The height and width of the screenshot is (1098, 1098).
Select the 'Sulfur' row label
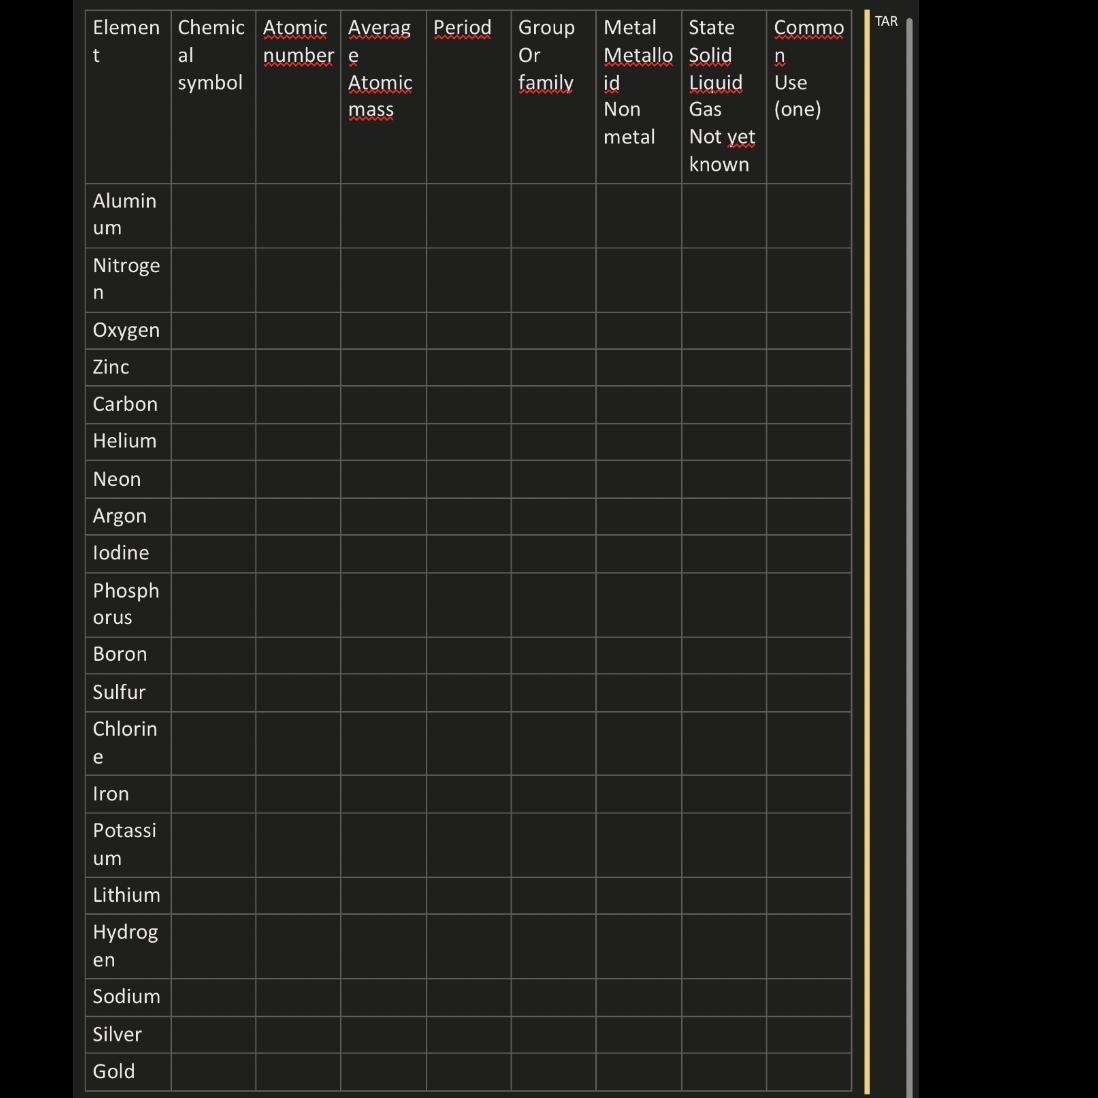point(128,693)
